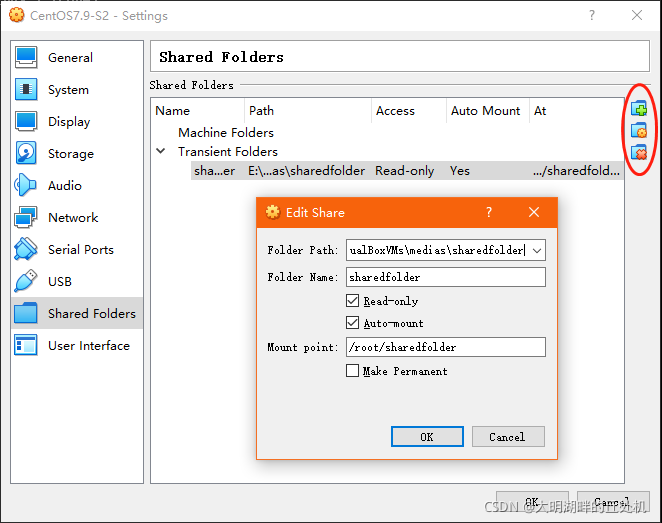
Task: Click the Folder Name input field
Action: [446, 277]
